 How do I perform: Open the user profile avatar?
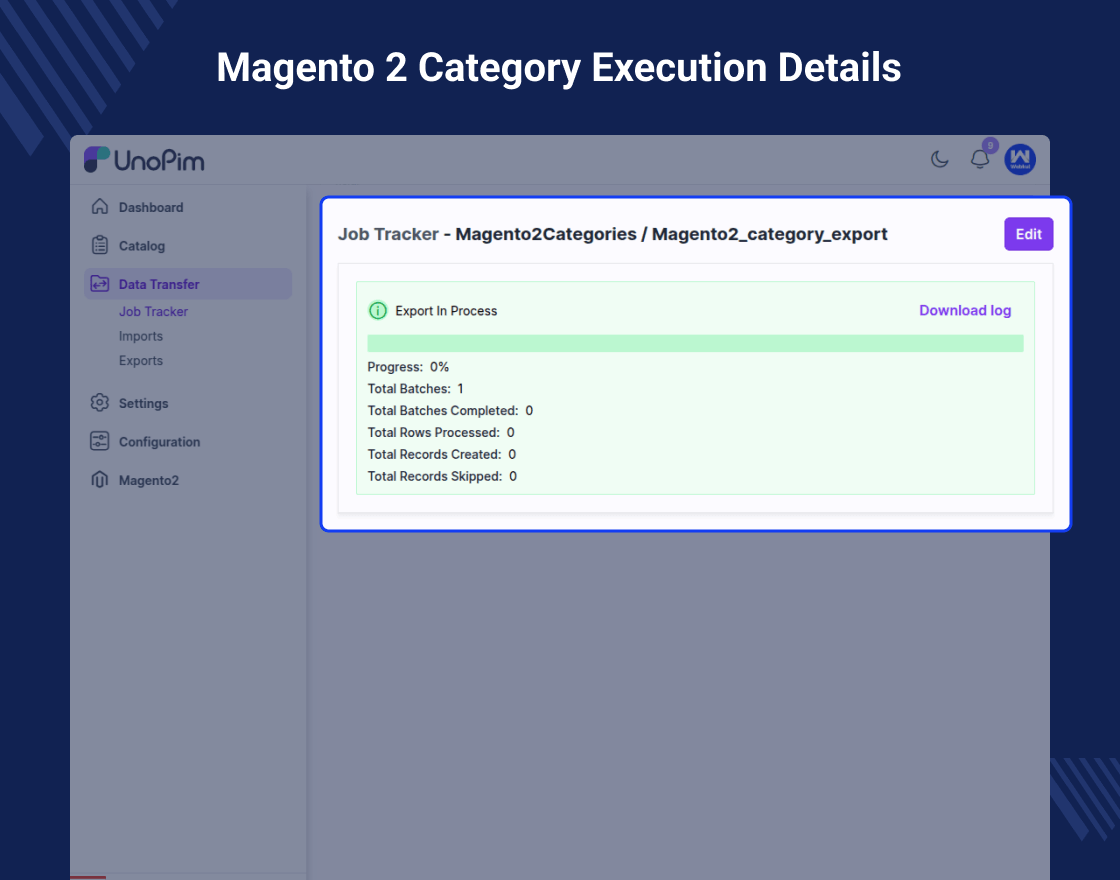click(x=1020, y=159)
